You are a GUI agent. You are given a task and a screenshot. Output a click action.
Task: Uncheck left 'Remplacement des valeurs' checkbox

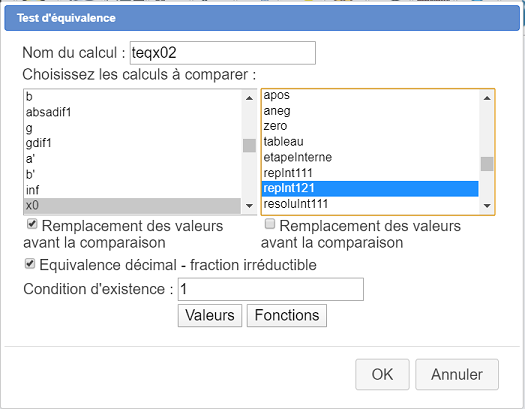point(32,224)
